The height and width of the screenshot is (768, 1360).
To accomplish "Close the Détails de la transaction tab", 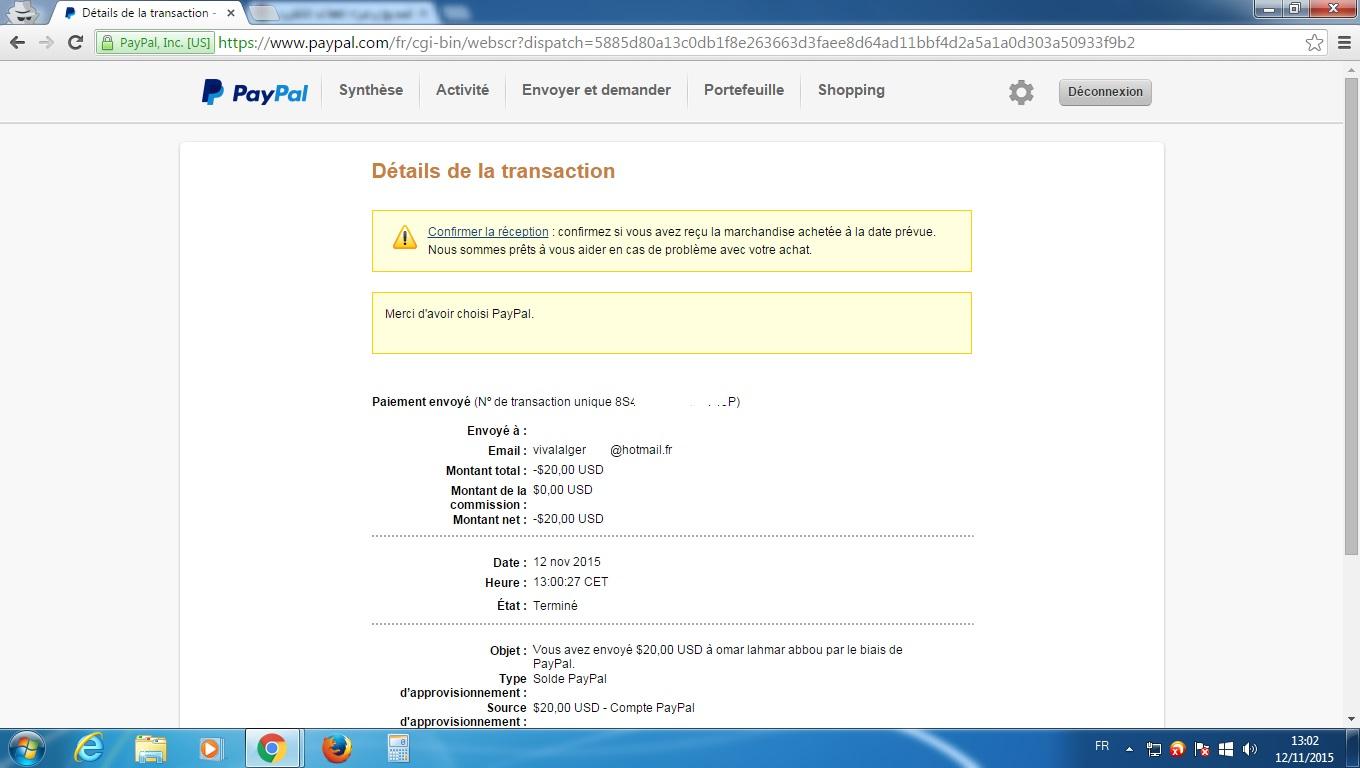I will [231, 13].
